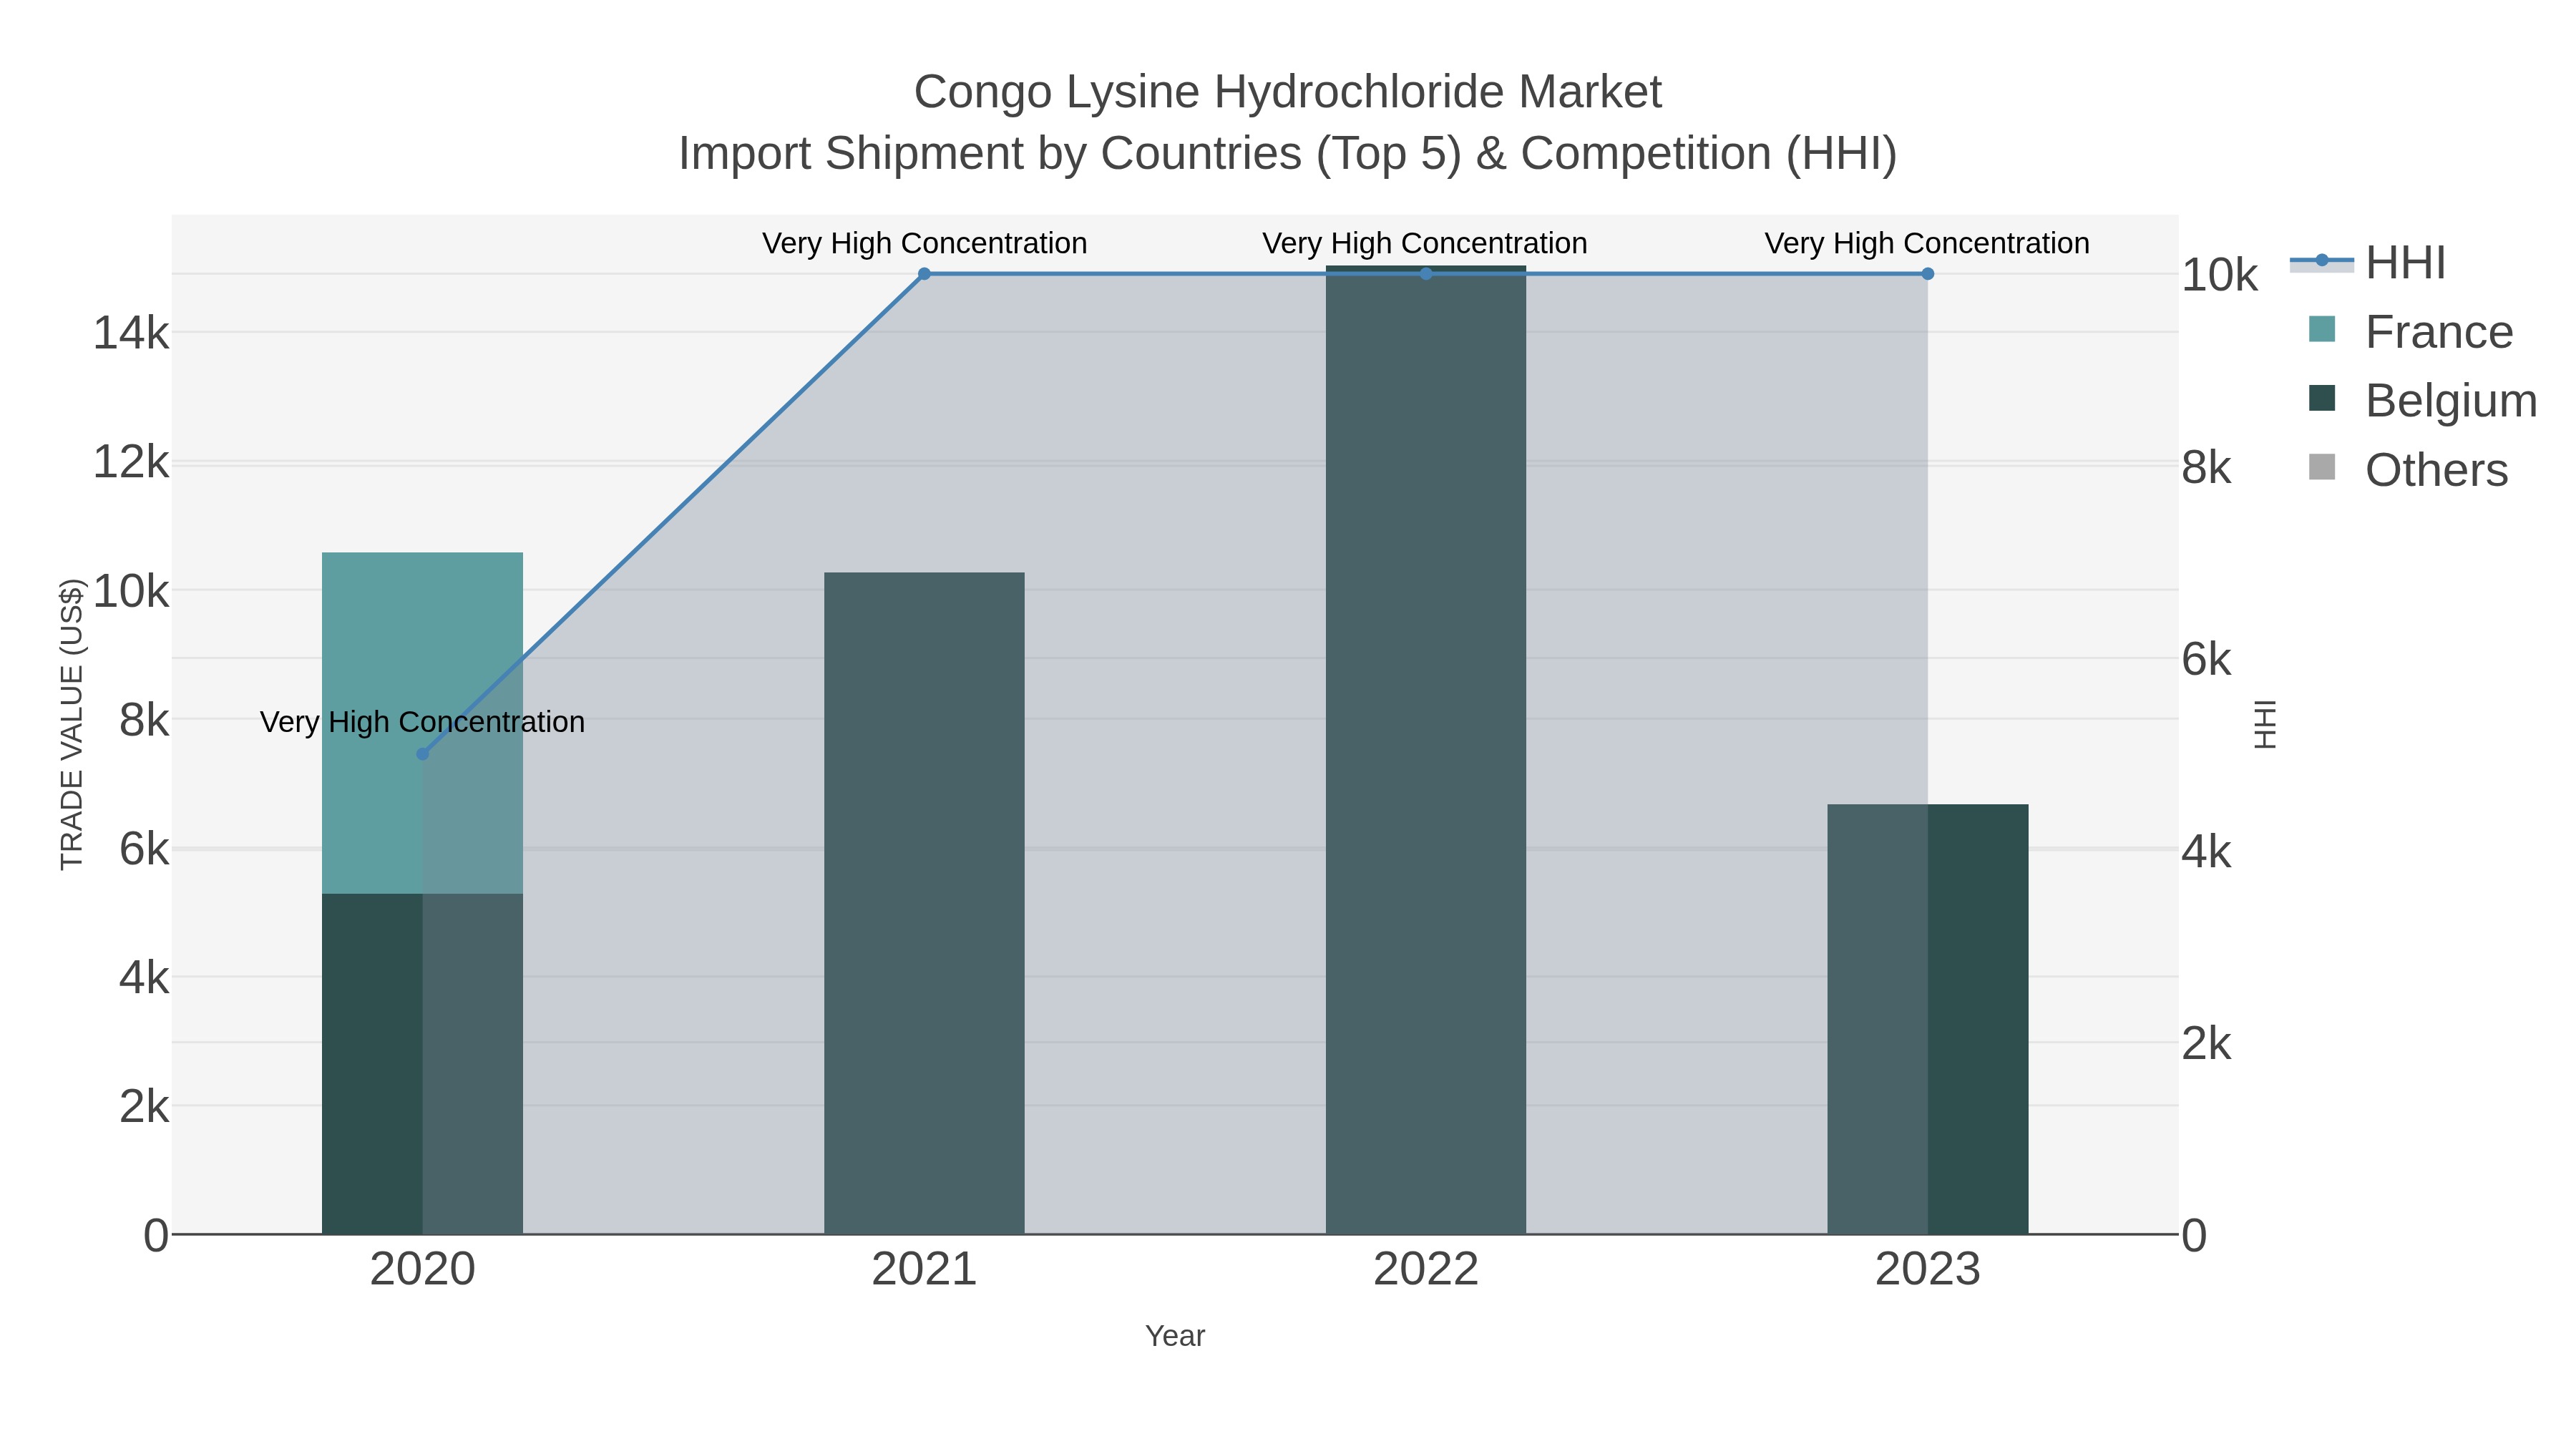Click the Belgium bar for 2023
This screenshot has height=1449, width=2576.
[1928, 1019]
